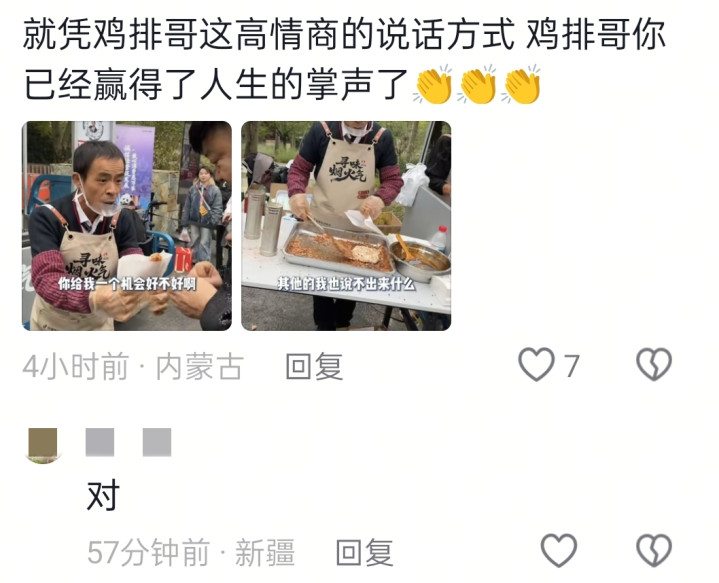Screen dimensions: 719x583
Task: Dislike the '对' reply using broken heart
Action: [654, 550]
